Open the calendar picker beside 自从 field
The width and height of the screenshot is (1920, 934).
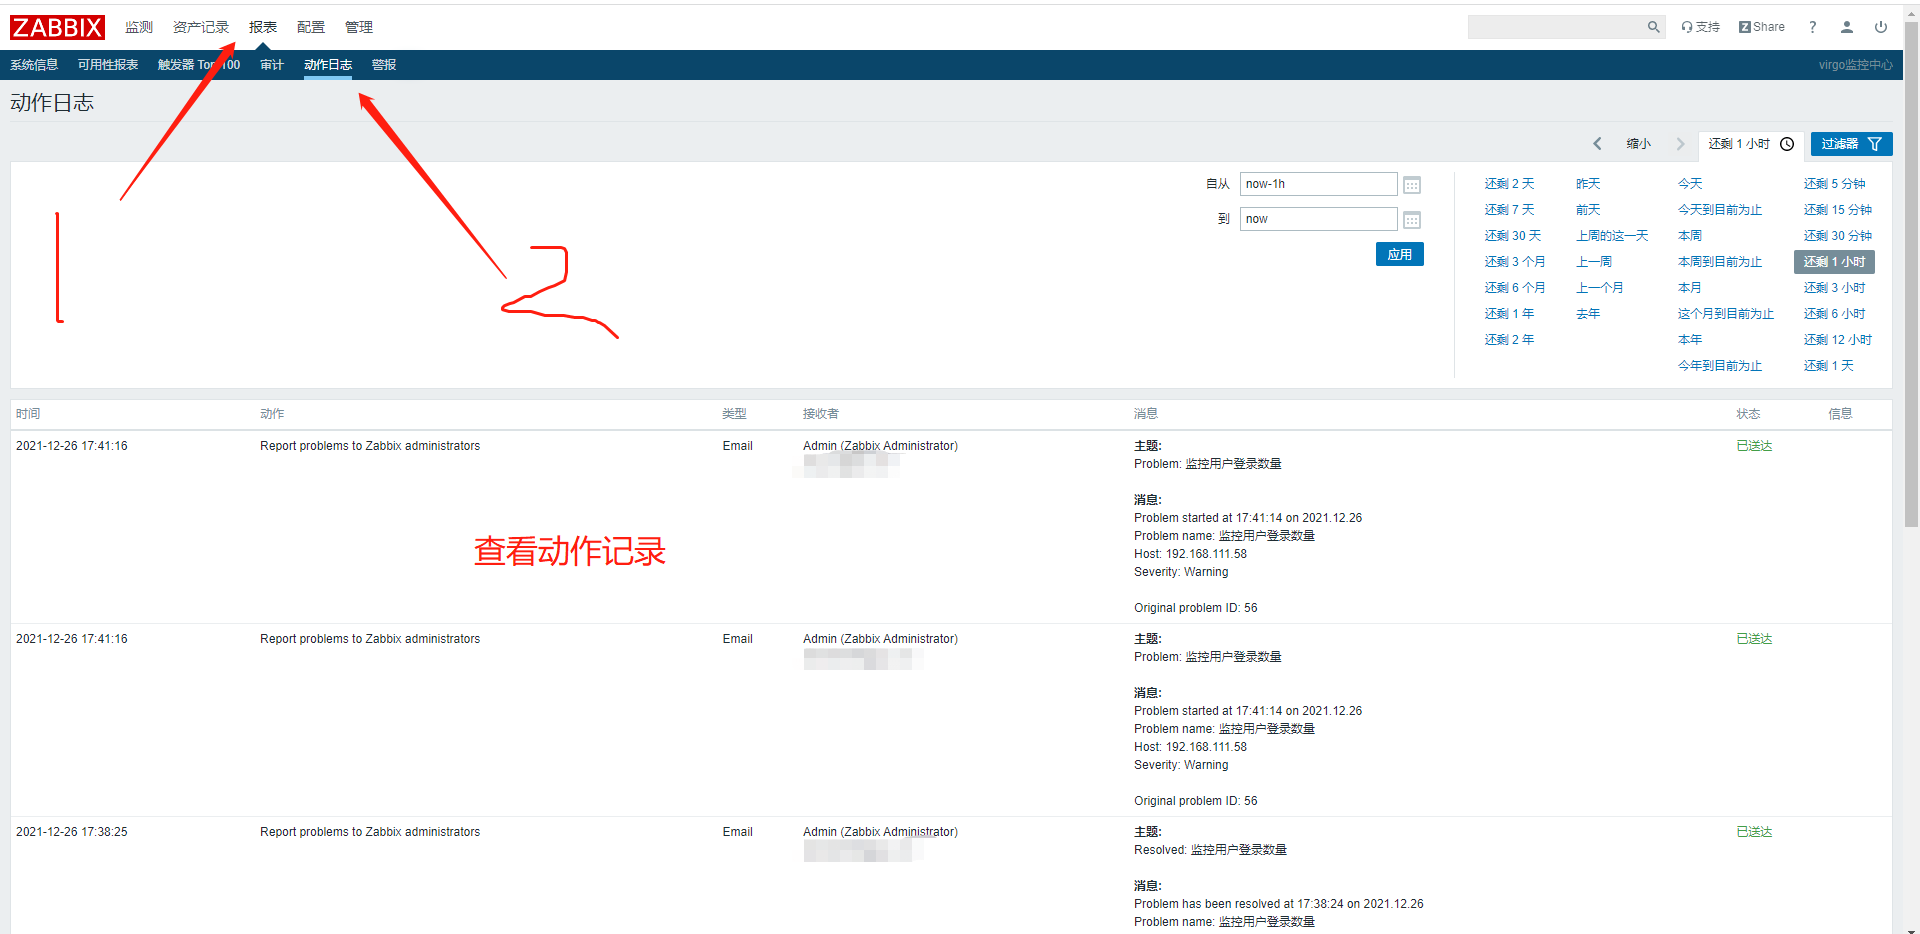[x=1411, y=184]
